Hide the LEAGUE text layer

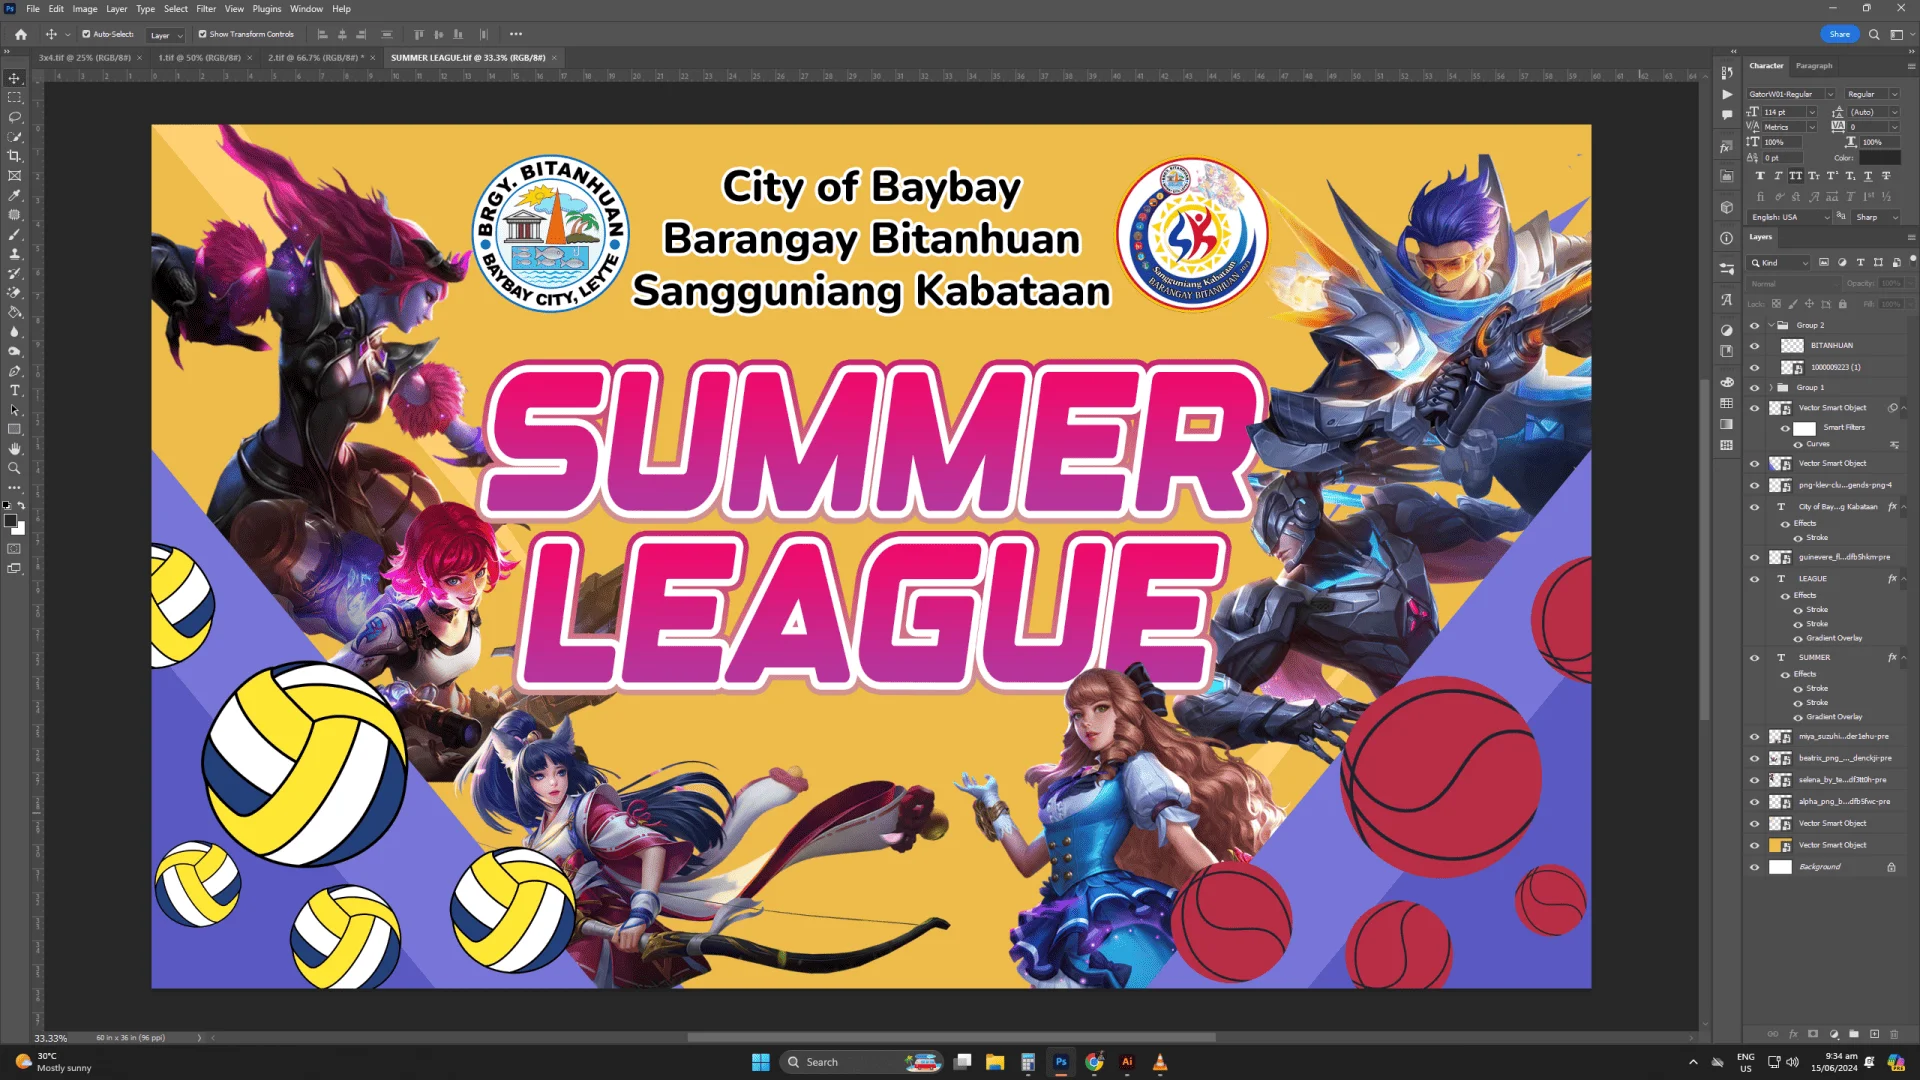1754,579
